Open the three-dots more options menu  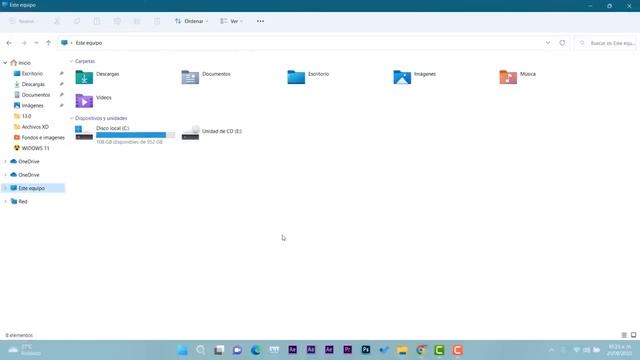click(x=260, y=21)
